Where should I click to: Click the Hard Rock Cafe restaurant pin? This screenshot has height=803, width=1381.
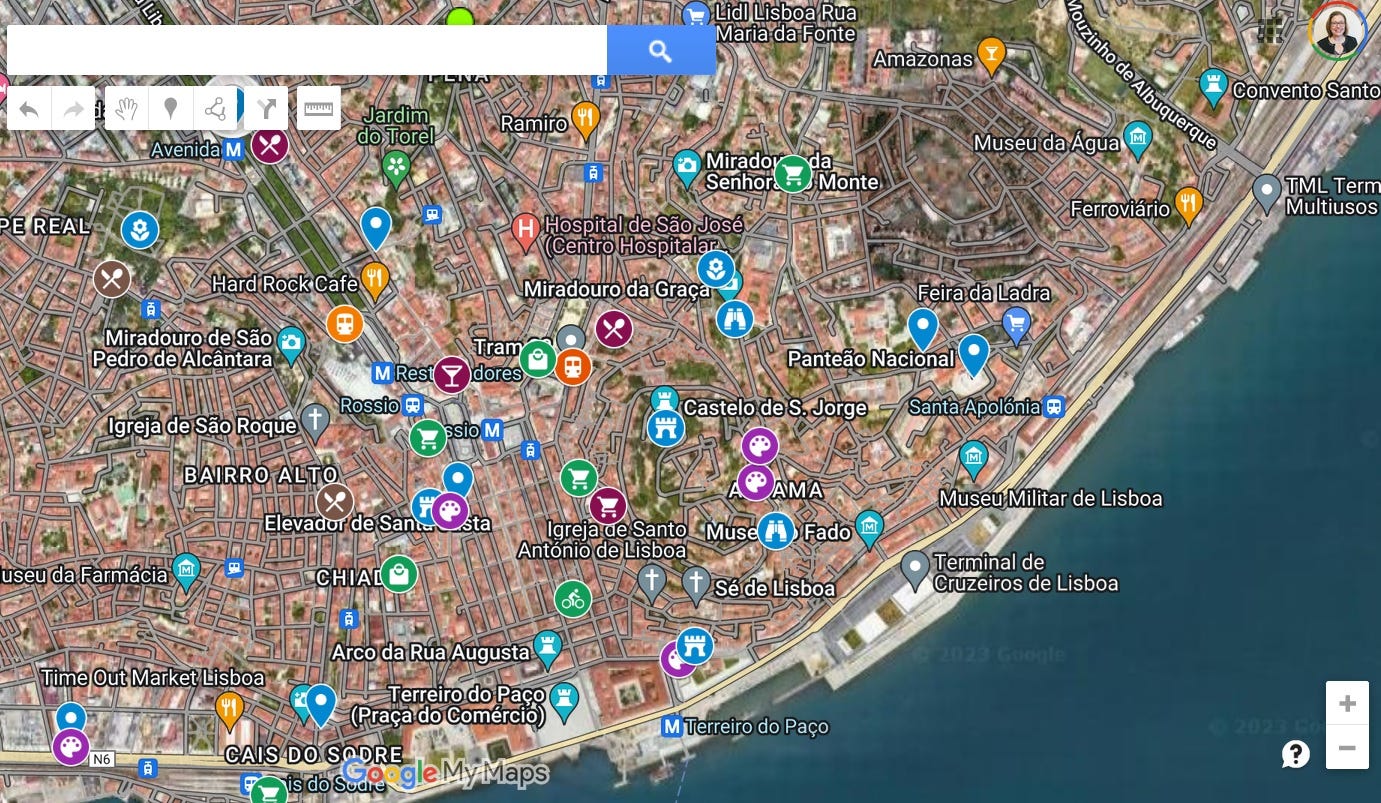374,281
